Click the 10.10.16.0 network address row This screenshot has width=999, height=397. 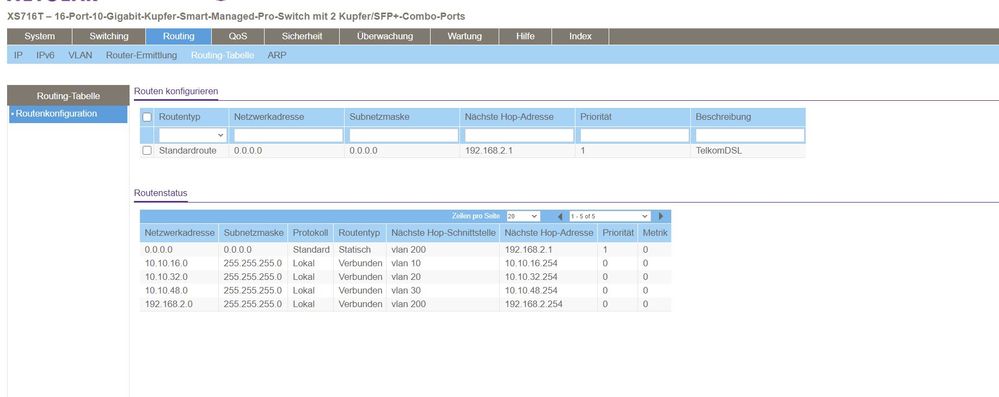[166, 263]
